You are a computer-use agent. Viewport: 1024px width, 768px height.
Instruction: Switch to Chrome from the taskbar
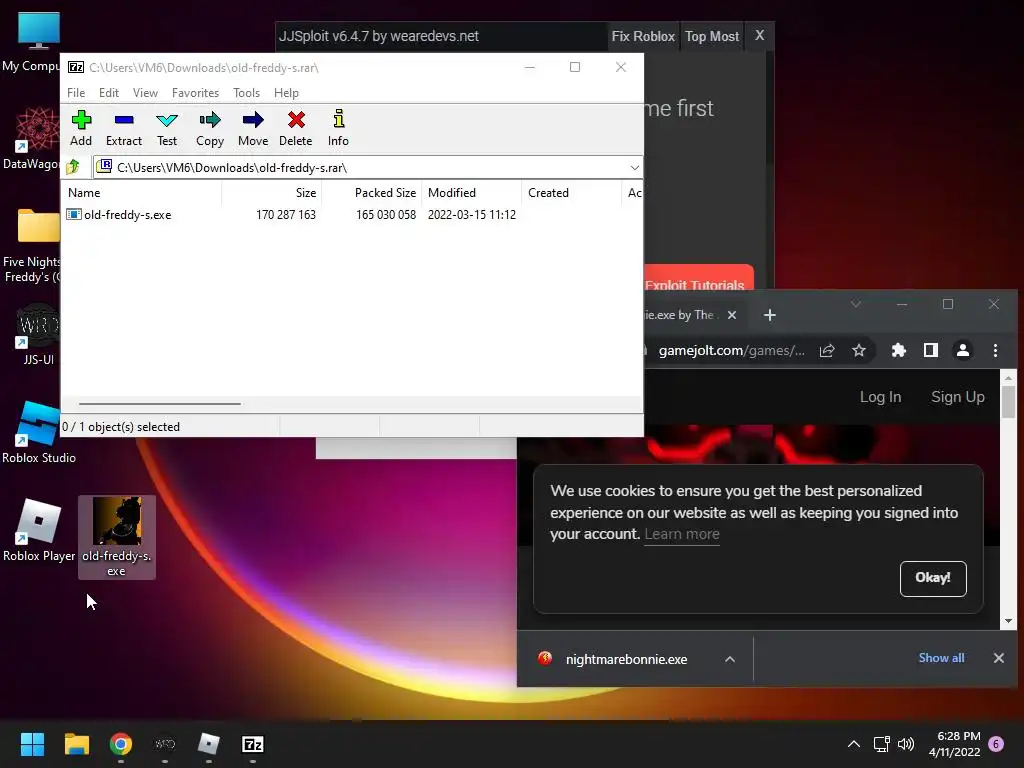click(x=121, y=744)
